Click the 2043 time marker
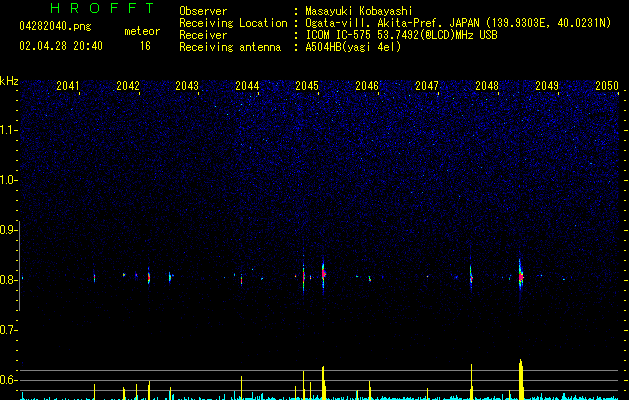 (187, 86)
